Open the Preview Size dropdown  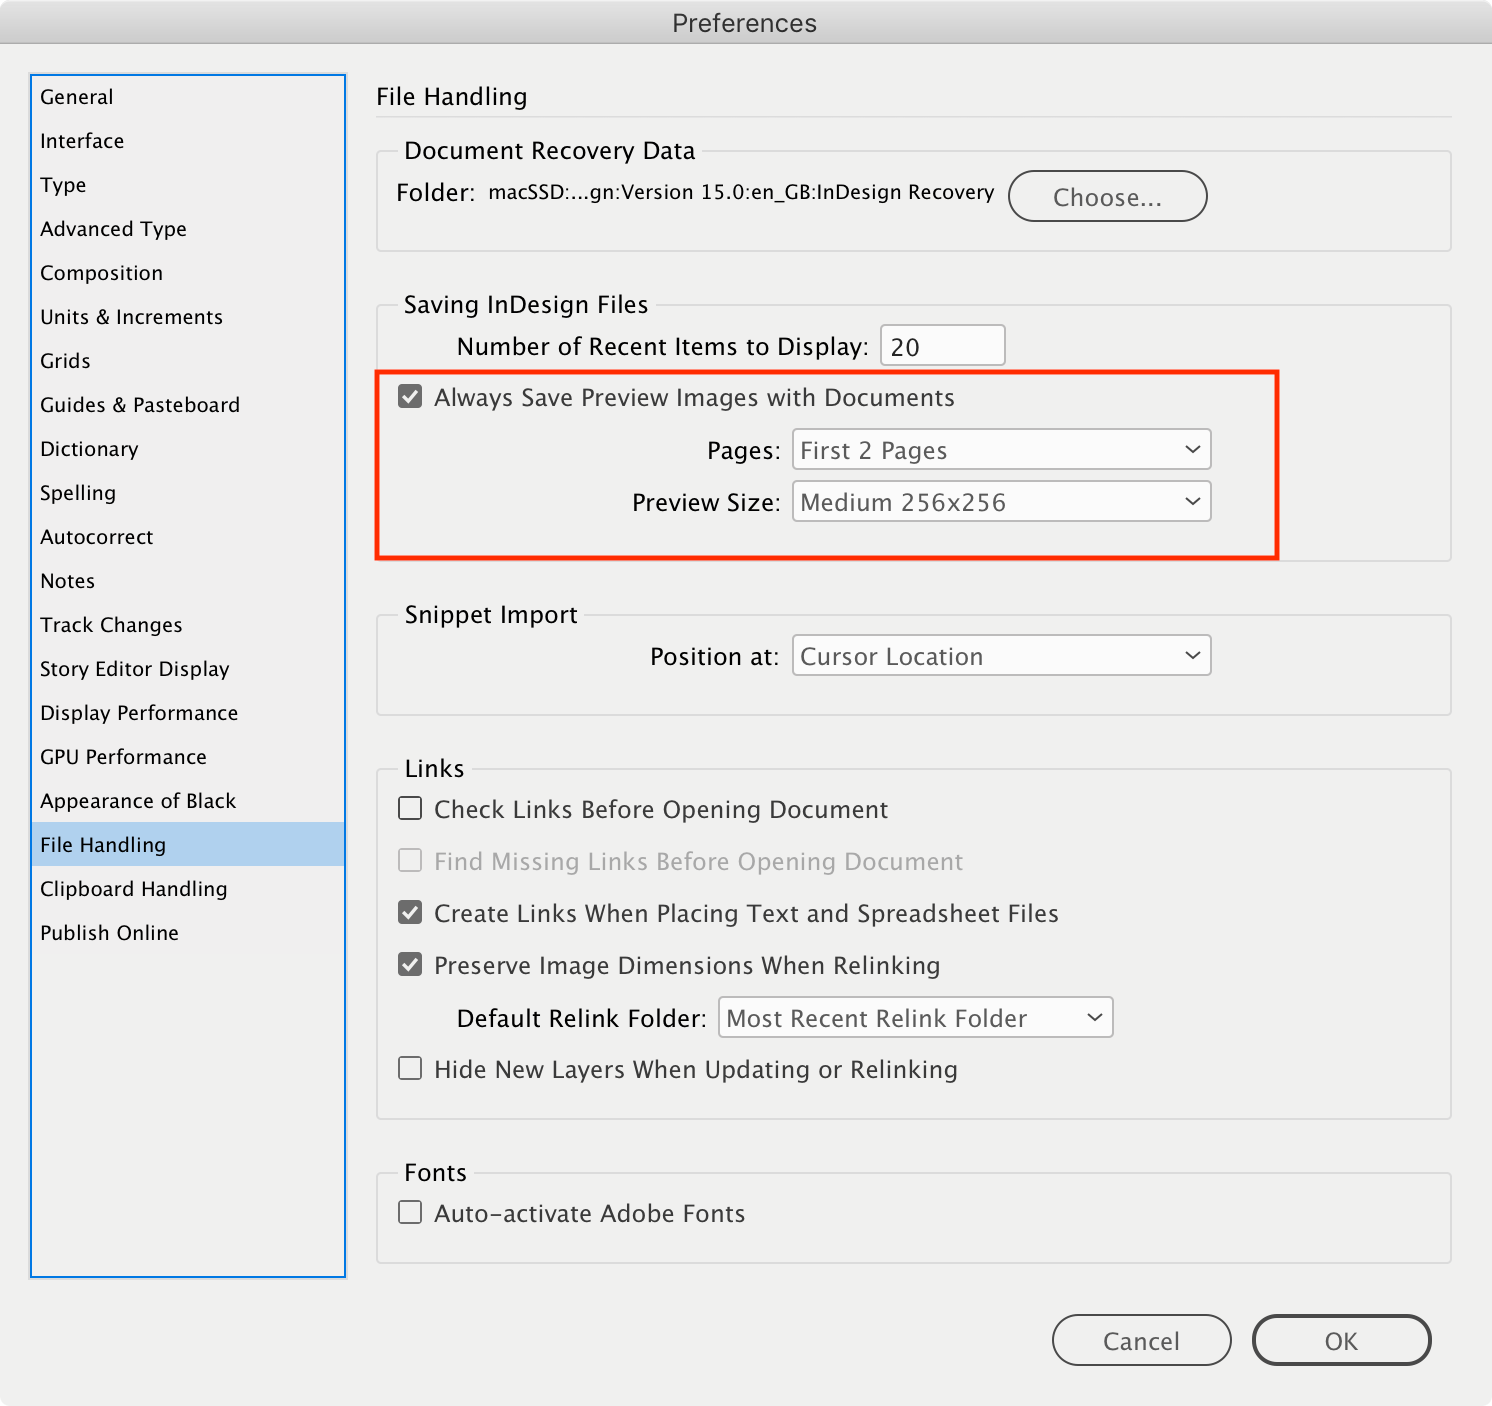(1000, 502)
